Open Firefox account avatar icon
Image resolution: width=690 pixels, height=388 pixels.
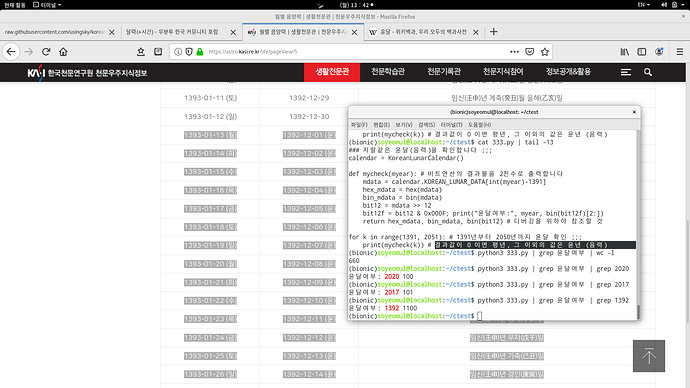coord(659,51)
